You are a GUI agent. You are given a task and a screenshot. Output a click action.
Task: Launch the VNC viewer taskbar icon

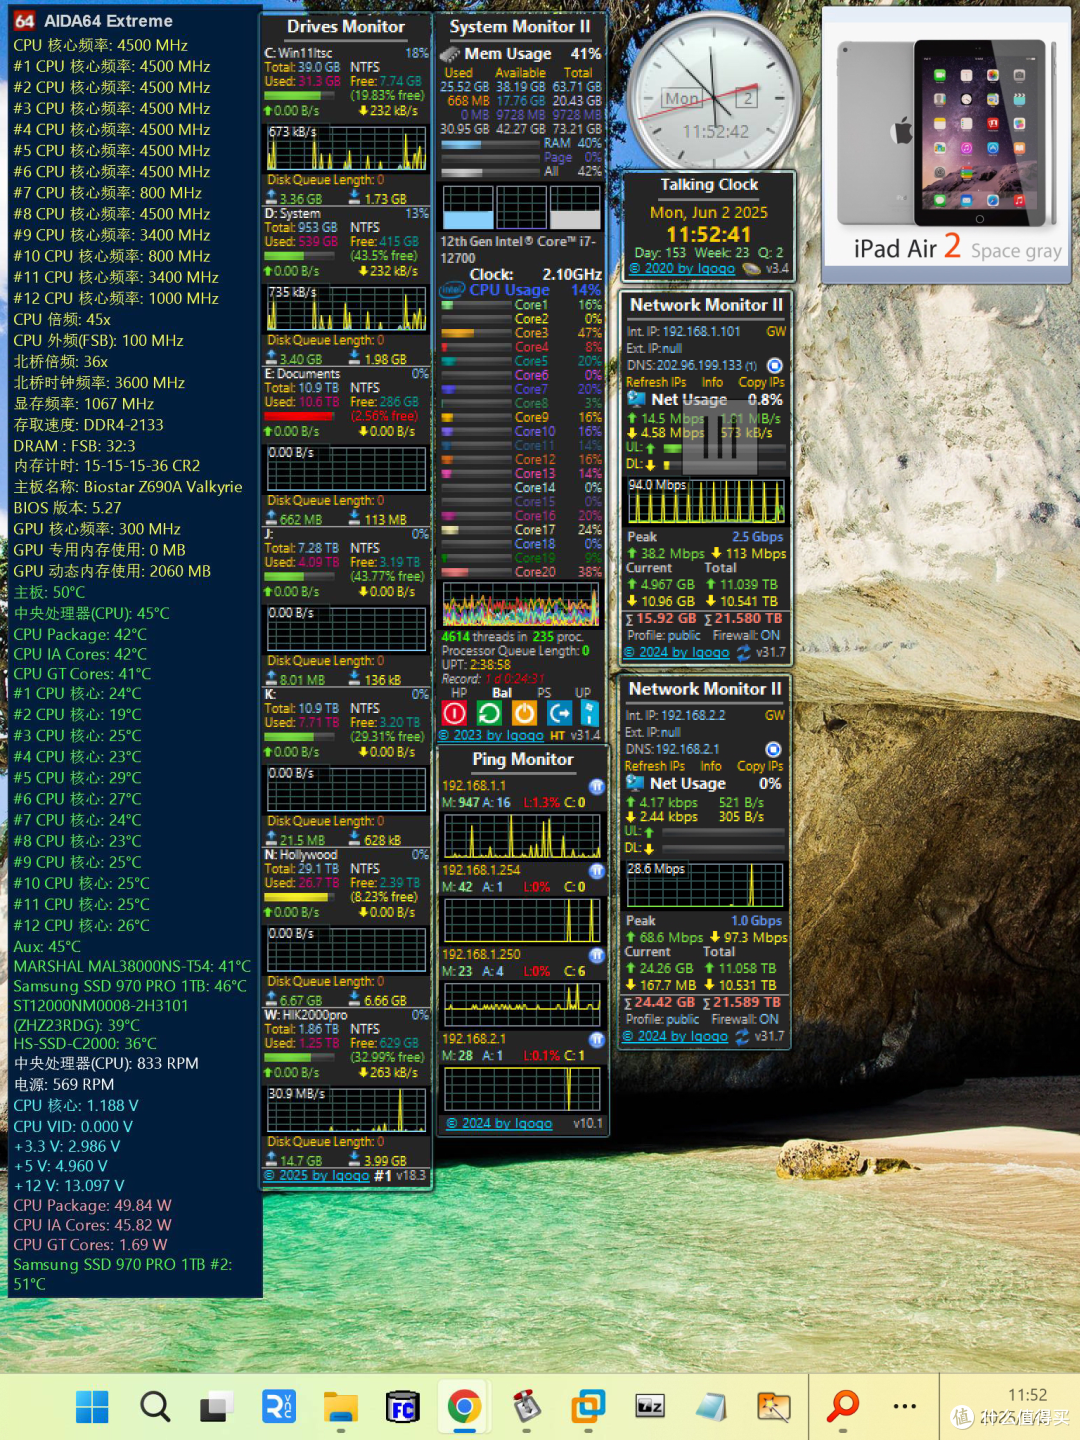click(278, 1407)
